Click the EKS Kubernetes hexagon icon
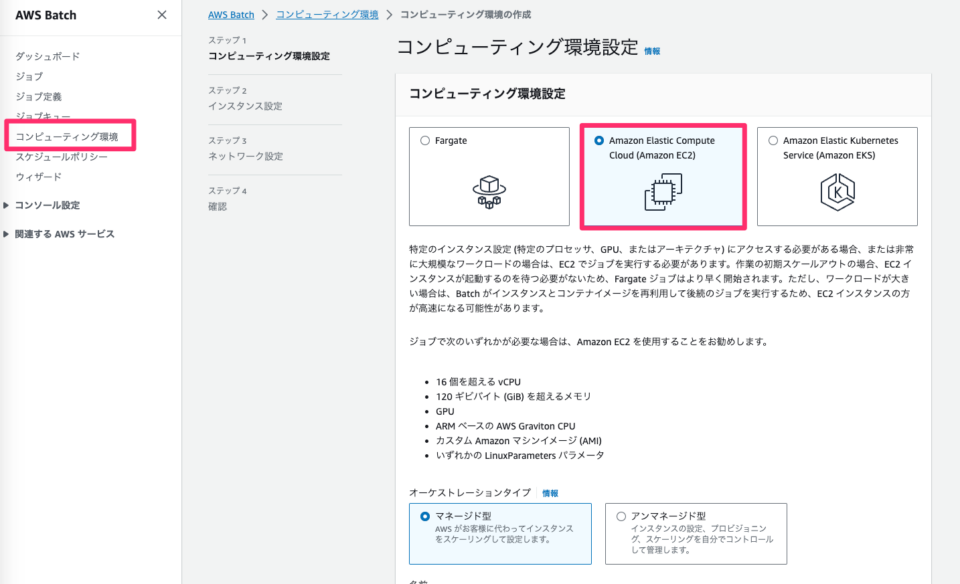The height and width of the screenshot is (584, 960). point(837,192)
